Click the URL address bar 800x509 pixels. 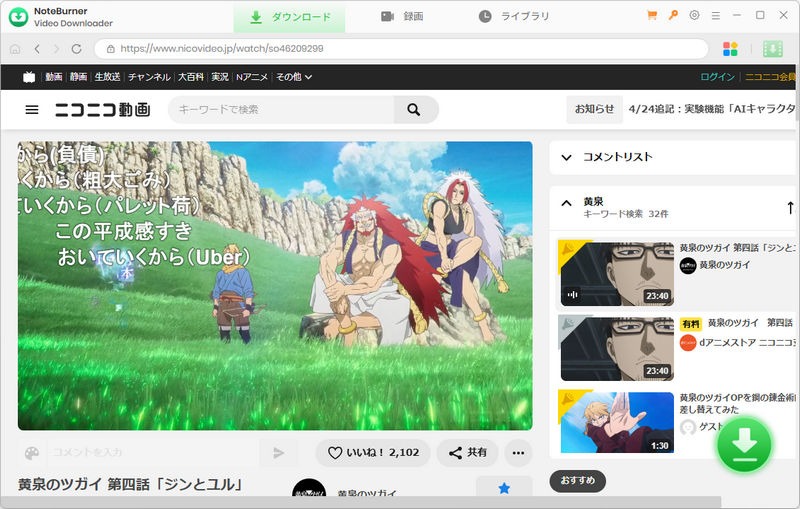401,49
